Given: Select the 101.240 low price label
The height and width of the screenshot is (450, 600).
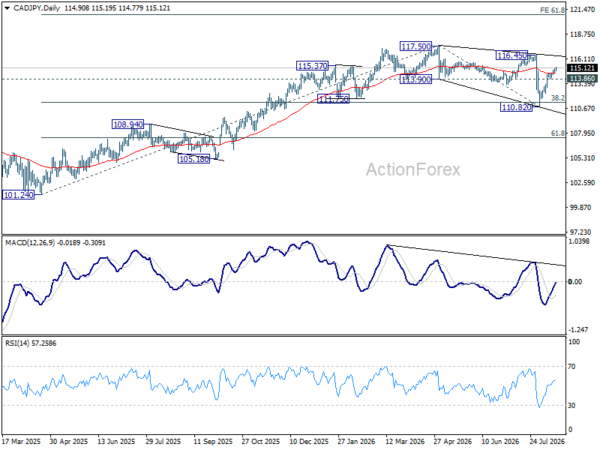Looking at the screenshot, I should point(18,195).
